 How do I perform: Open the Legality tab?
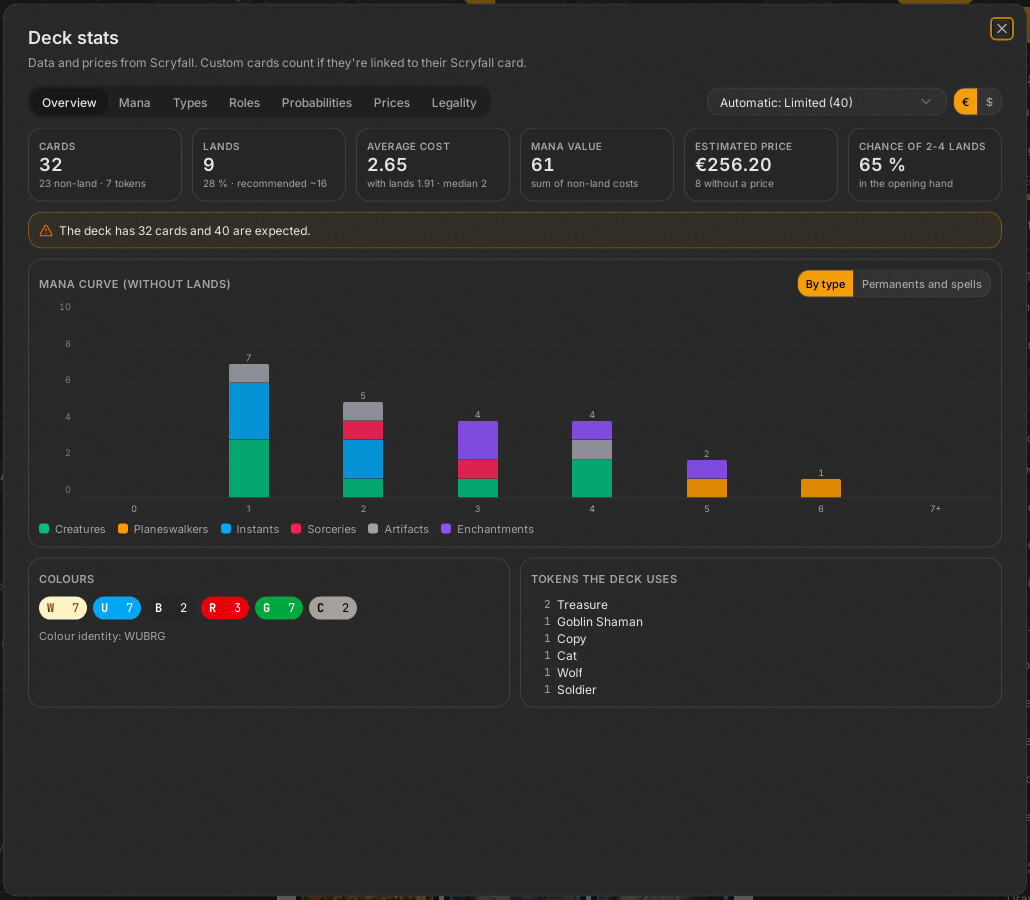click(x=454, y=102)
